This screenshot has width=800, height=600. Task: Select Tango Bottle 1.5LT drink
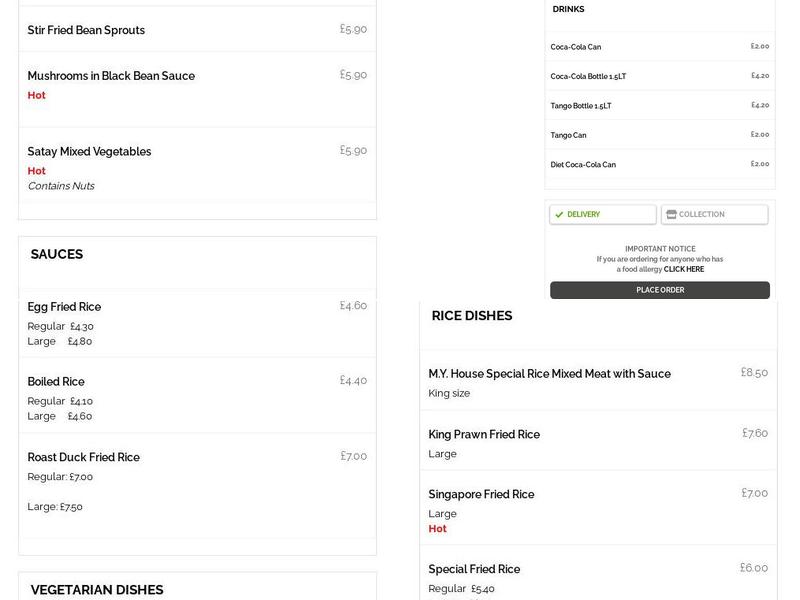coord(581,106)
